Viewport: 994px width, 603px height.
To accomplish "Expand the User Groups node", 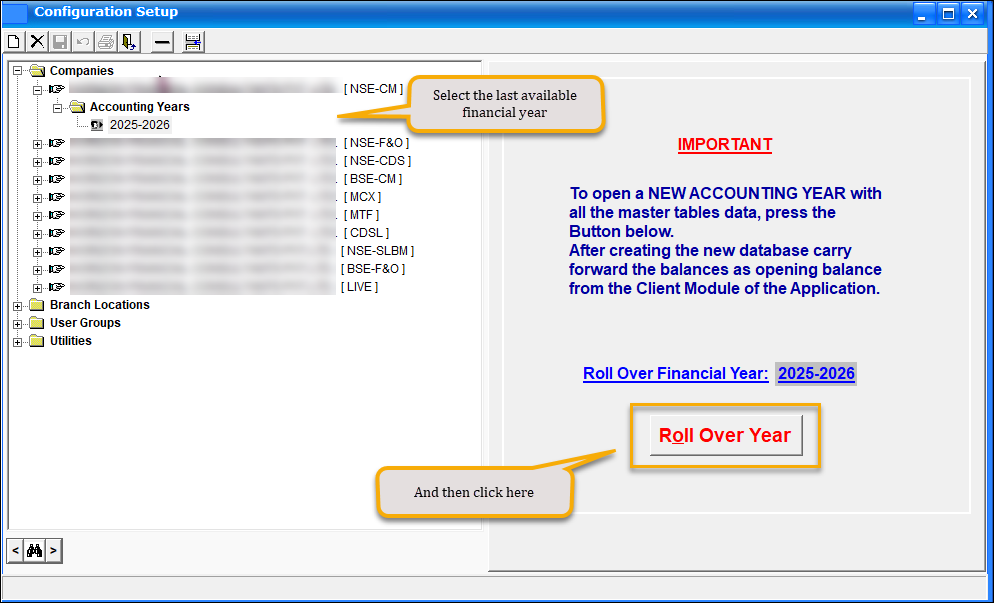I will point(17,323).
